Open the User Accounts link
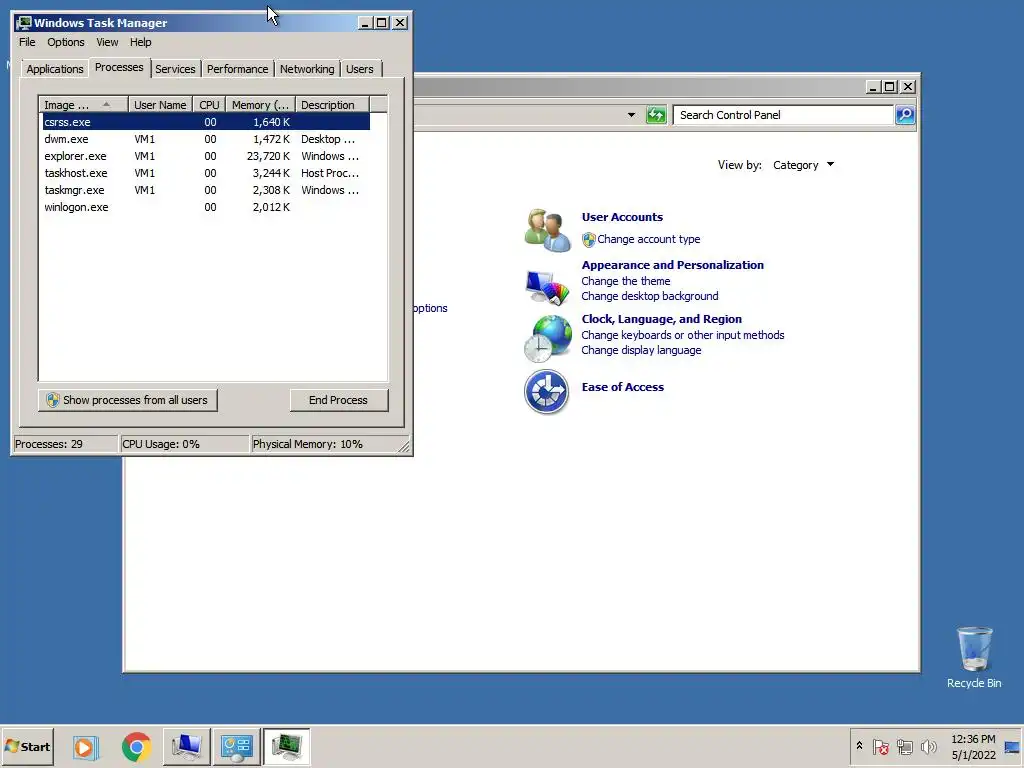 [x=622, y=217]
